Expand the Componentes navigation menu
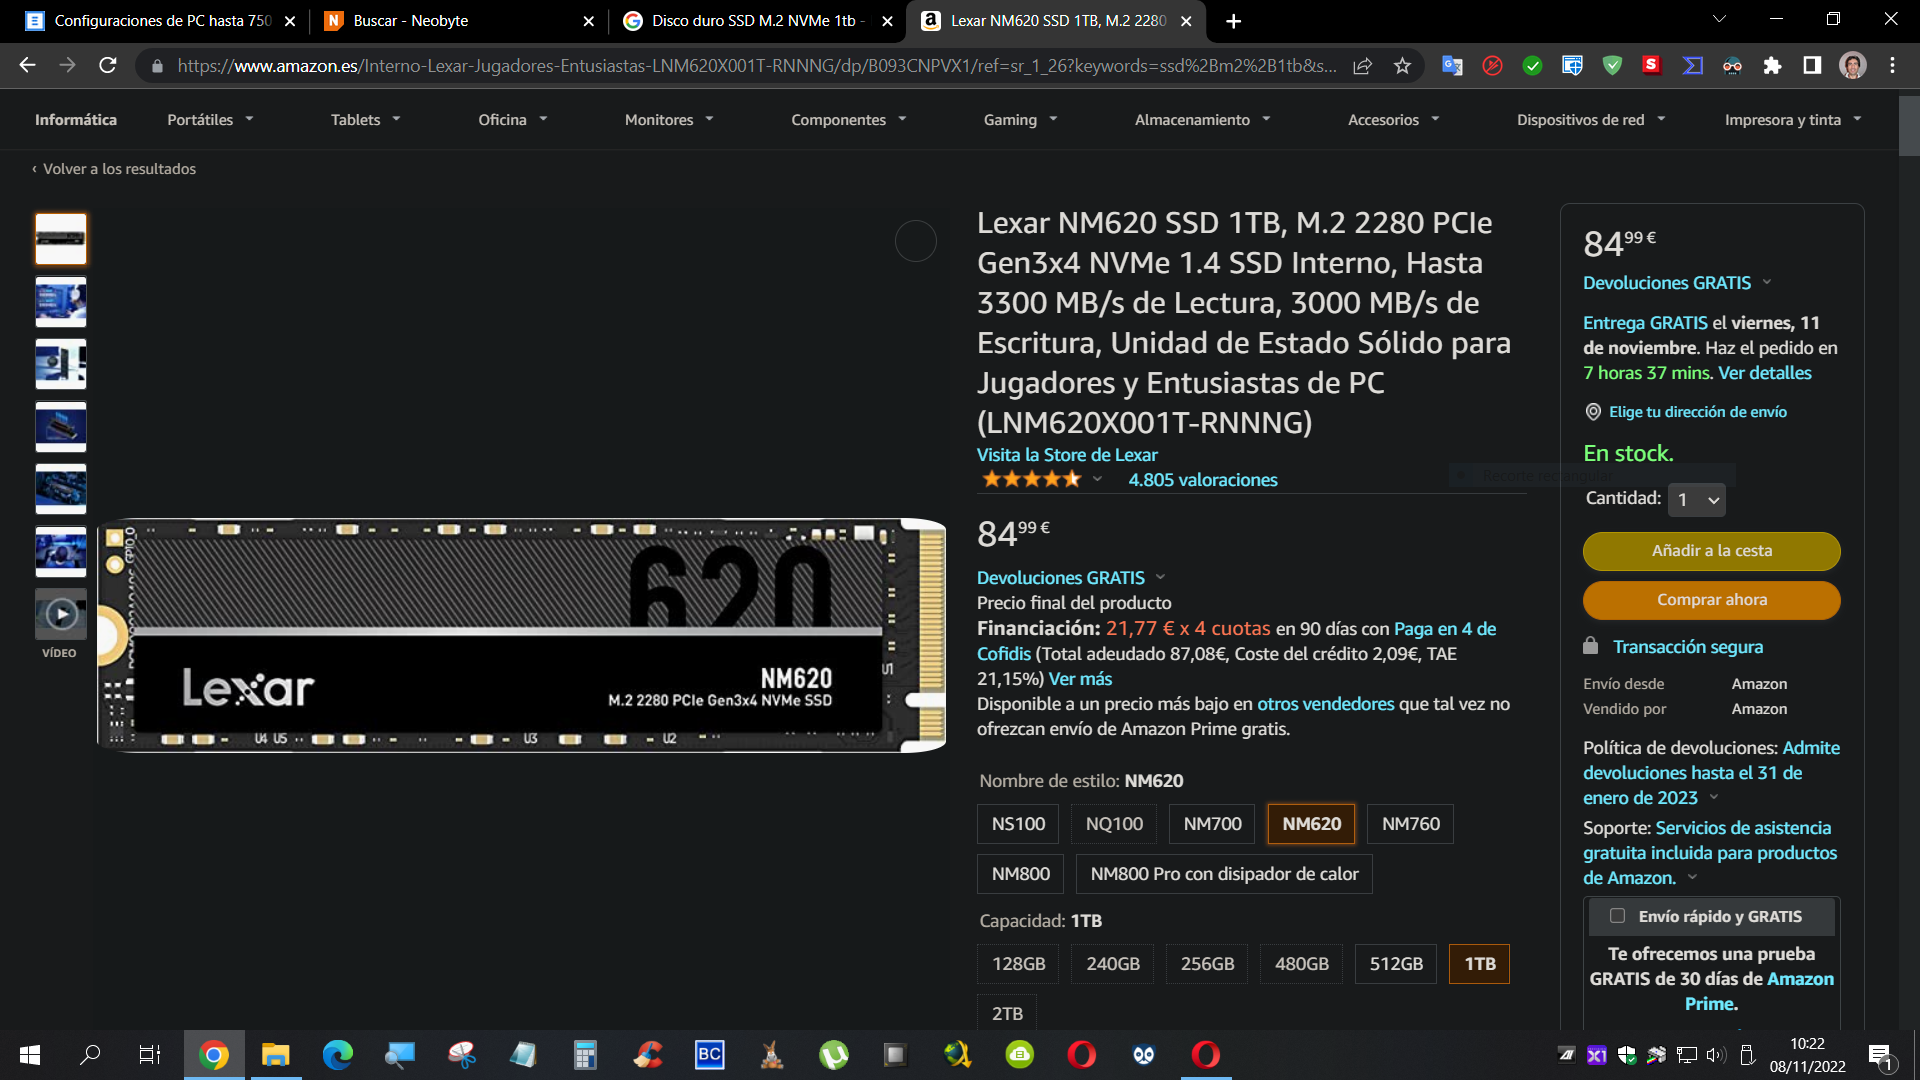1920x1080 pixels. 848,120
